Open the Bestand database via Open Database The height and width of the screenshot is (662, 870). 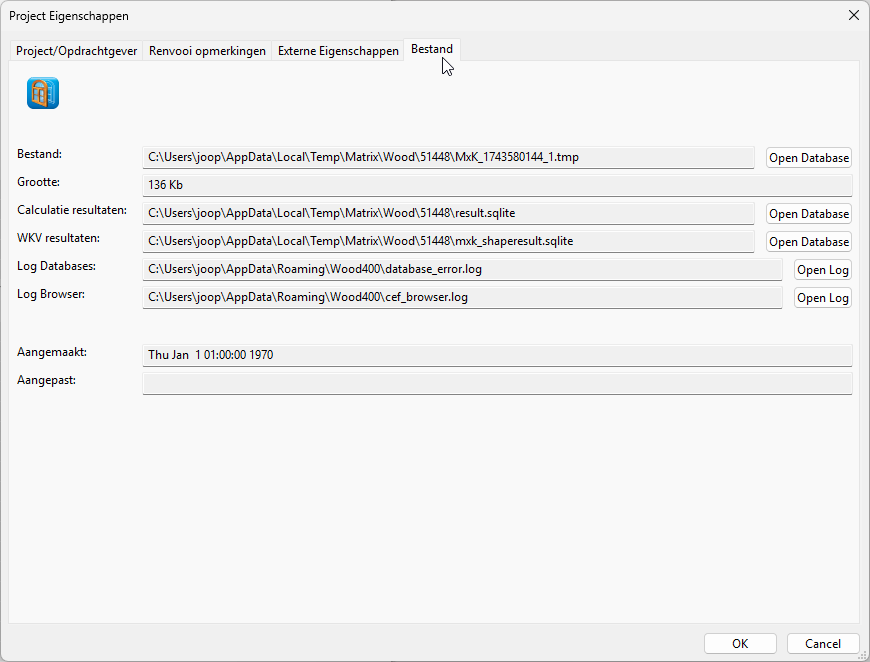point(808,157)
